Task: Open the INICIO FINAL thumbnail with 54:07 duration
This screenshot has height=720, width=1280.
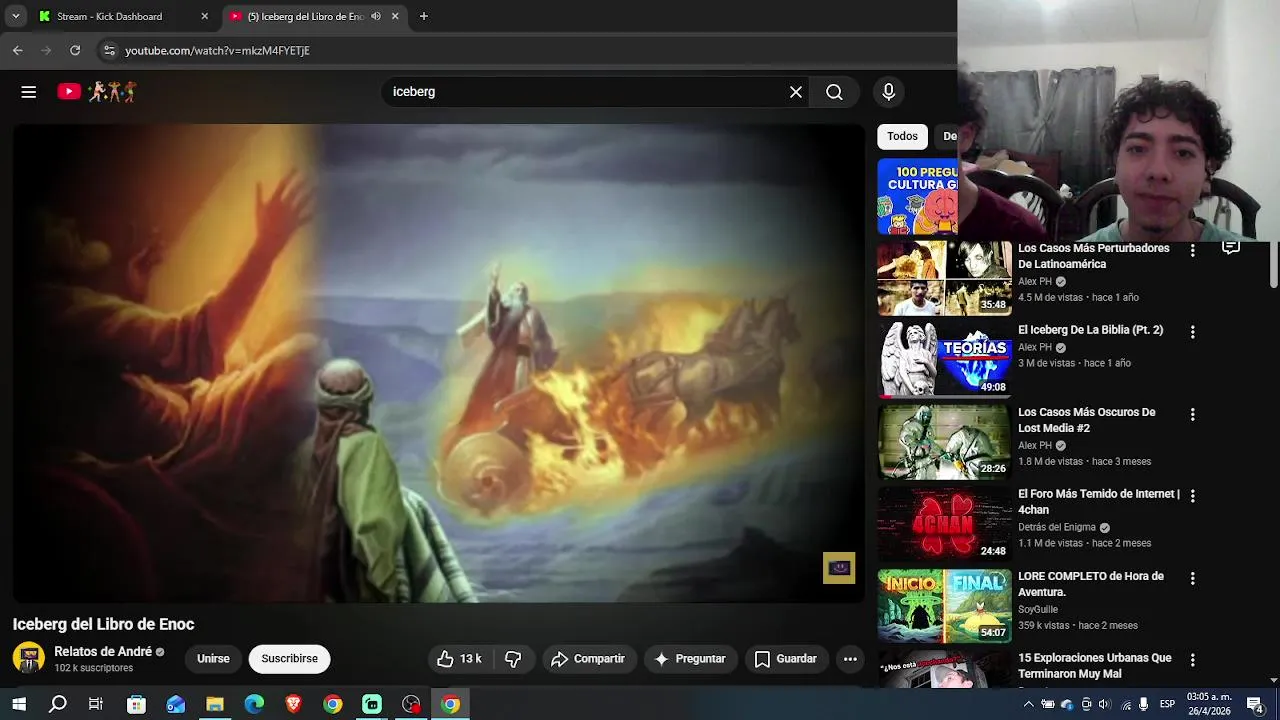Action: (945, 606)
